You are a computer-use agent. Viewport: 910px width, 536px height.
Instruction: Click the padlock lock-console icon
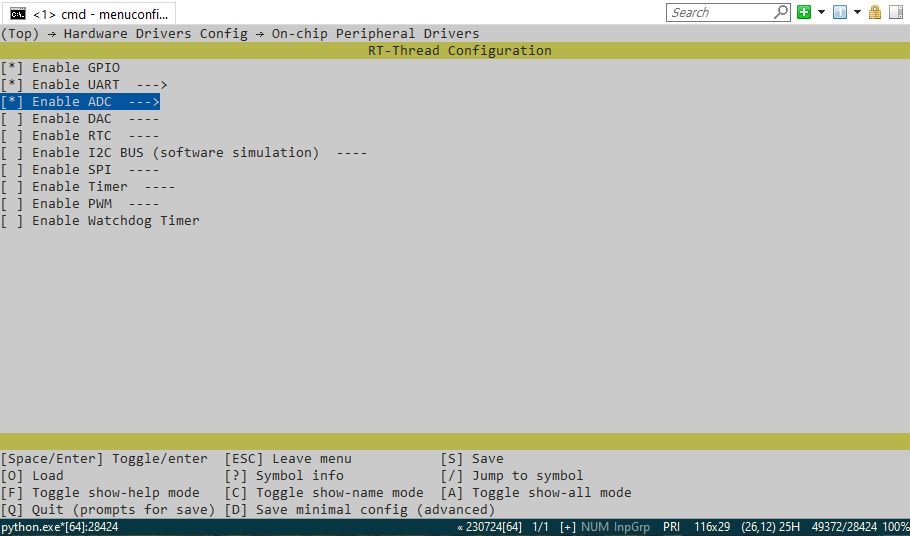875,12
